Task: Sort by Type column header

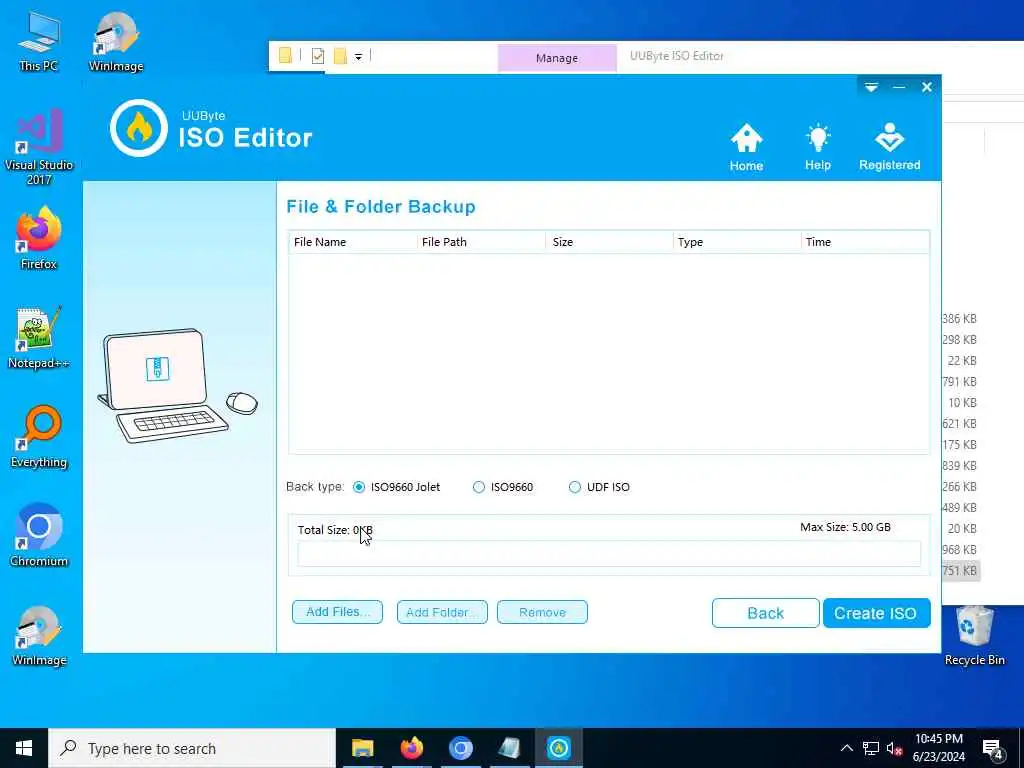Action: click(737, 242)
